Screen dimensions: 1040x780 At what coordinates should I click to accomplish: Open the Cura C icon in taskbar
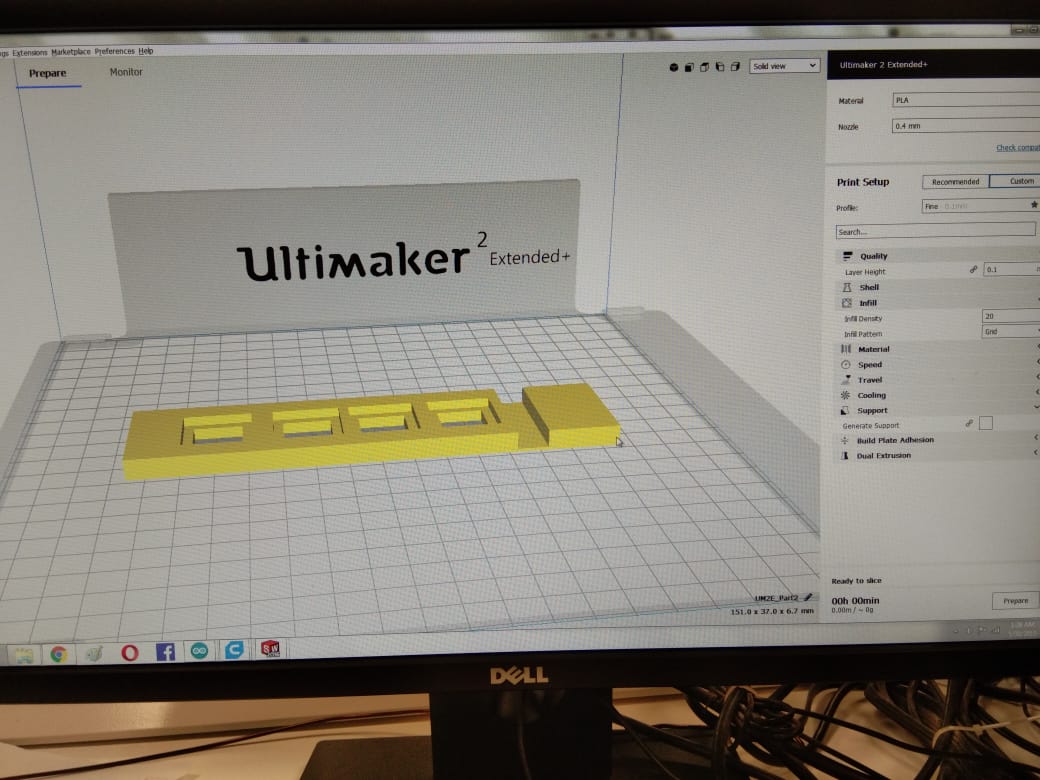tap(234, 650)
